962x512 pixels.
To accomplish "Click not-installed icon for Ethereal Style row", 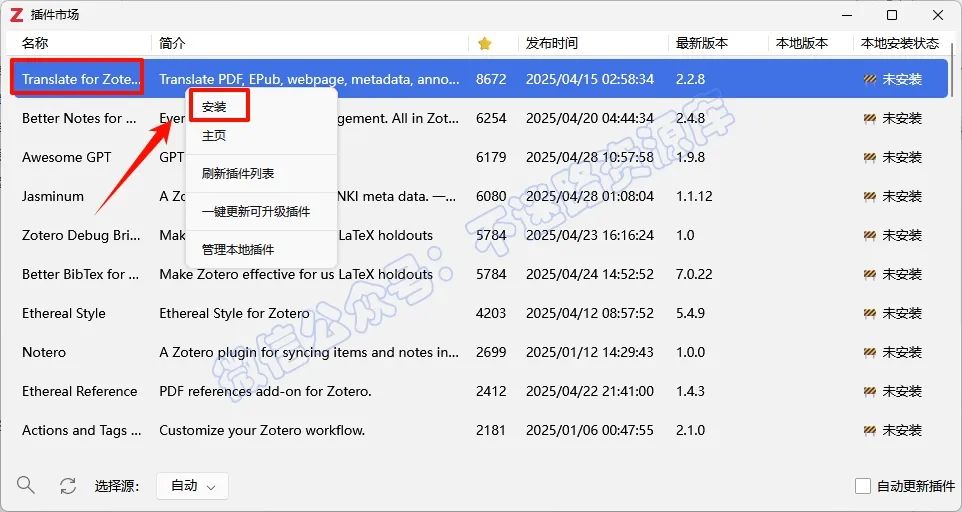I will (x=869, y=313).
